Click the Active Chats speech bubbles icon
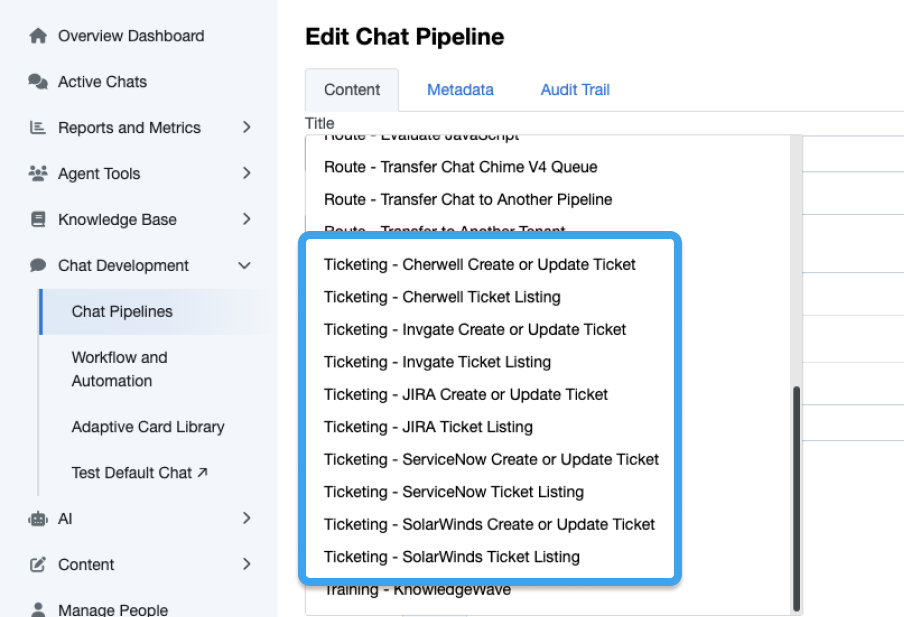The image size is (904, 617). coord(38,82)
